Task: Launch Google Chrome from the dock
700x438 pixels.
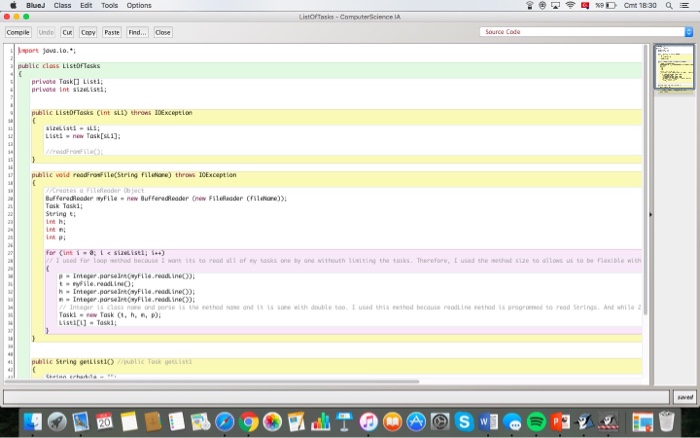Action: (249, 421)
